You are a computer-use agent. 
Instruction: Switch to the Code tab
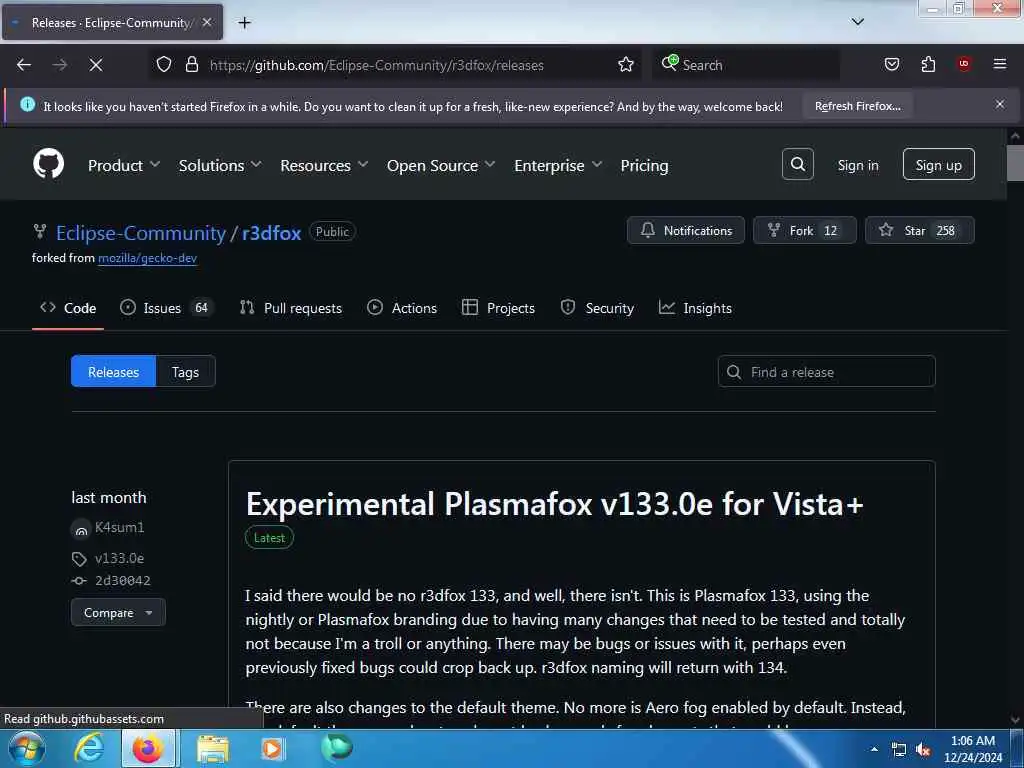point(68,308)
